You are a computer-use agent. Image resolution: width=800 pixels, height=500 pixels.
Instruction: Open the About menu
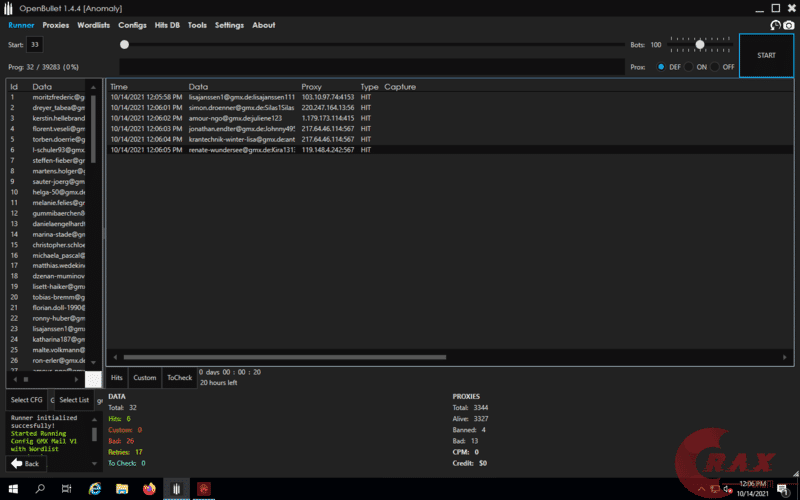(263, 25)
